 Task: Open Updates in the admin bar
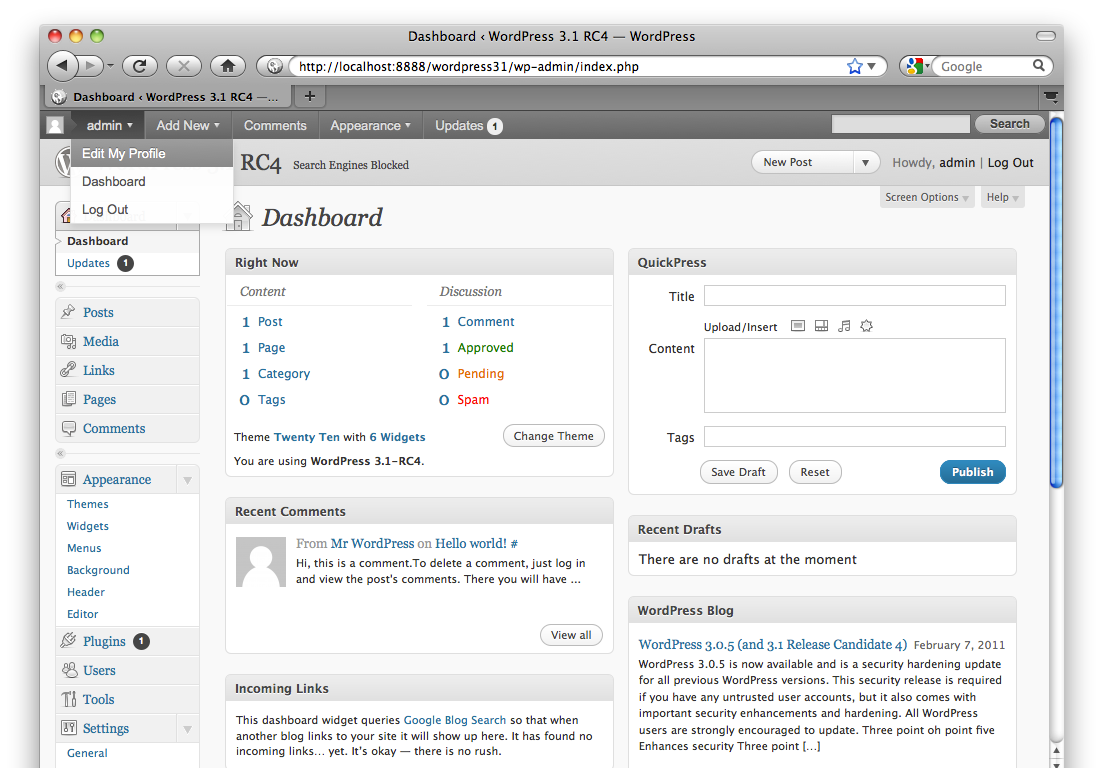tap(468, 125)
